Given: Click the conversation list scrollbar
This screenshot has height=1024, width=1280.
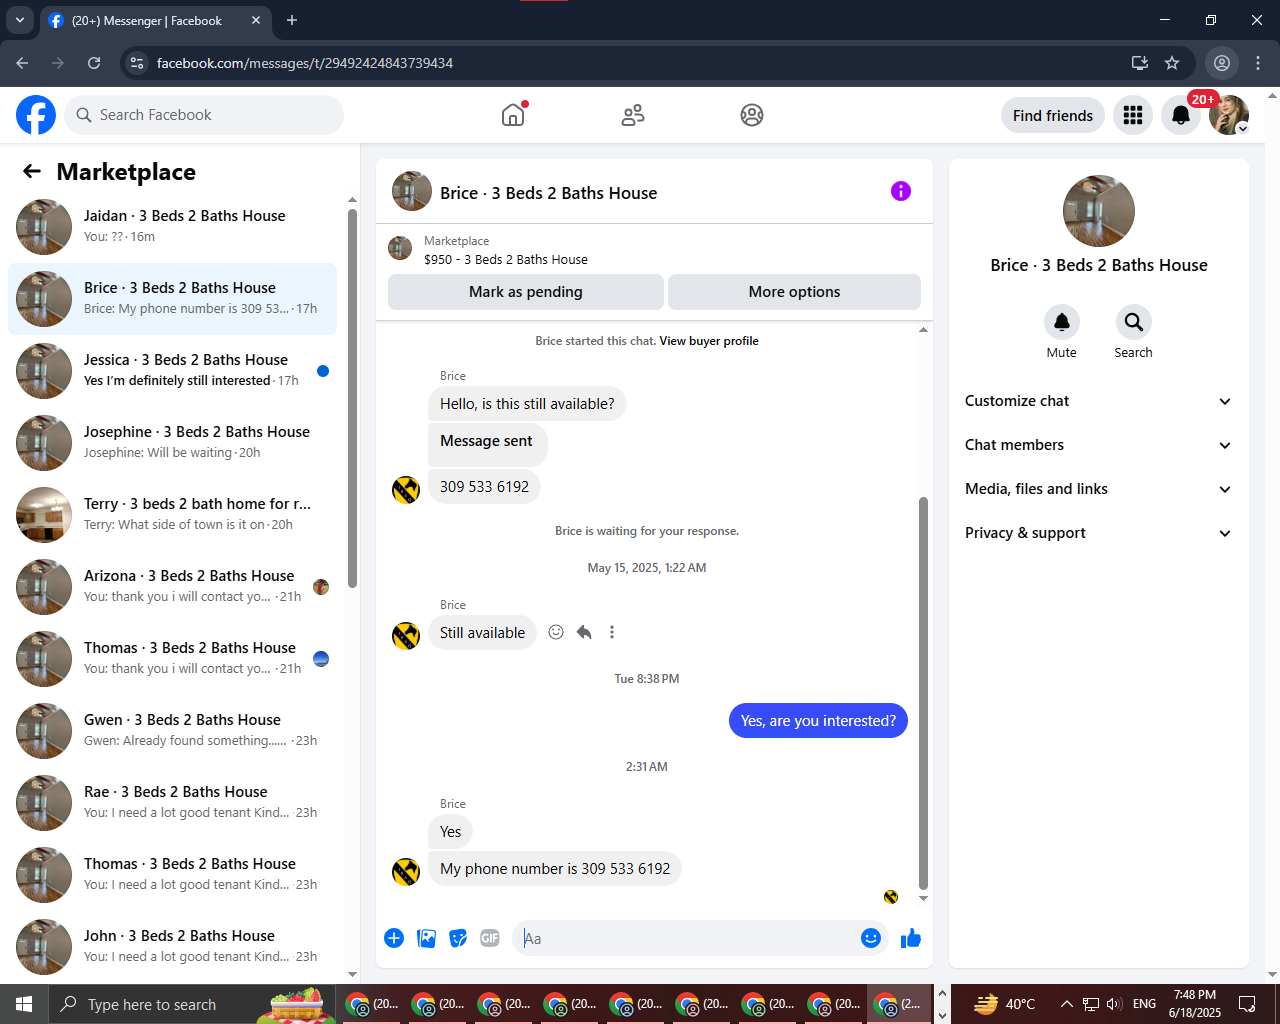Looking at the screenshot, I should (x=352, y=398).
